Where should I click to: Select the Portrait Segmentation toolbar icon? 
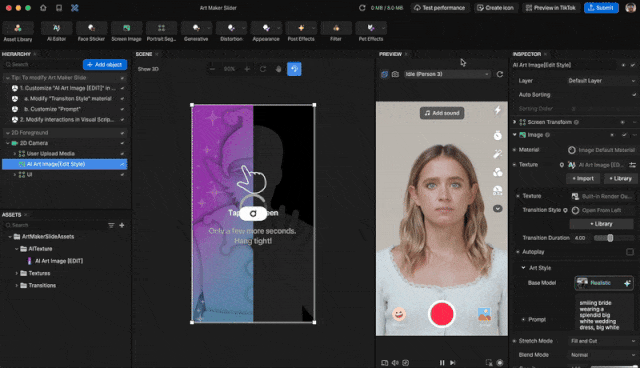click(x=161, y=32)
